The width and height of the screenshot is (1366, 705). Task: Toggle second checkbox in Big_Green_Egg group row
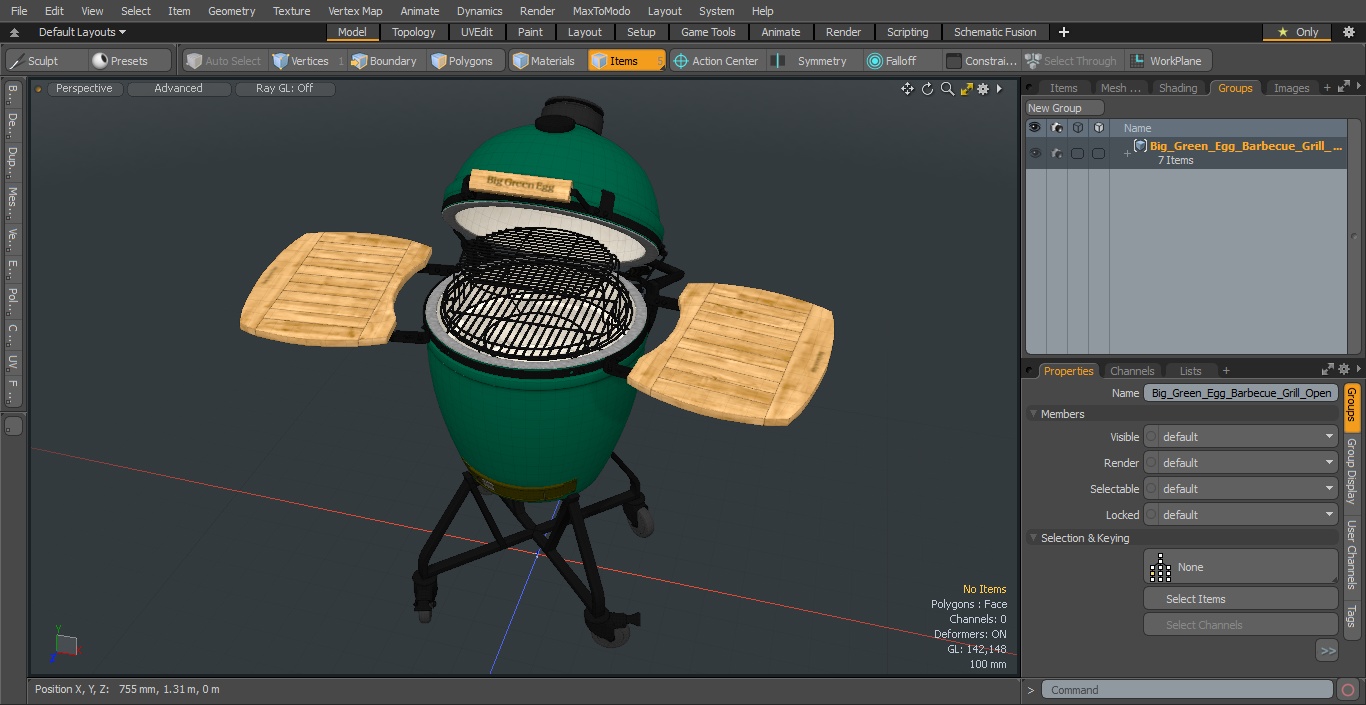[x=1098, y=153]
